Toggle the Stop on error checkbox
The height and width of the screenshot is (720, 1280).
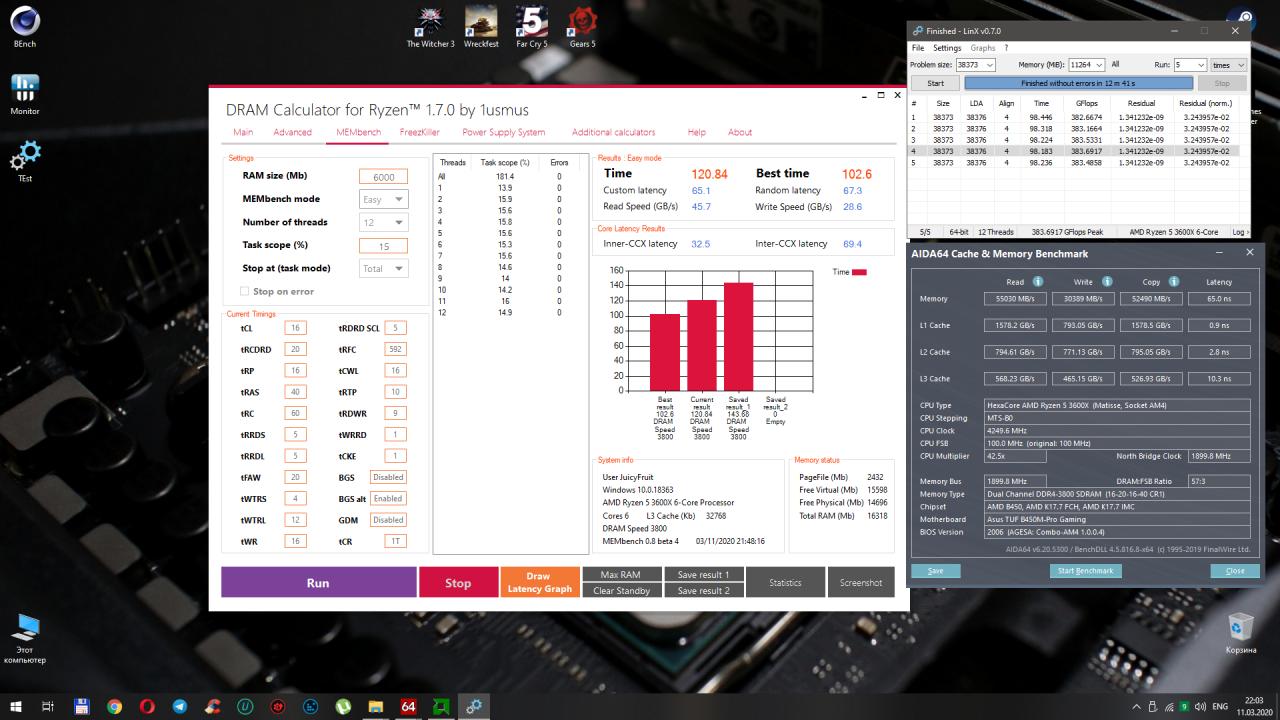(245, 291)
